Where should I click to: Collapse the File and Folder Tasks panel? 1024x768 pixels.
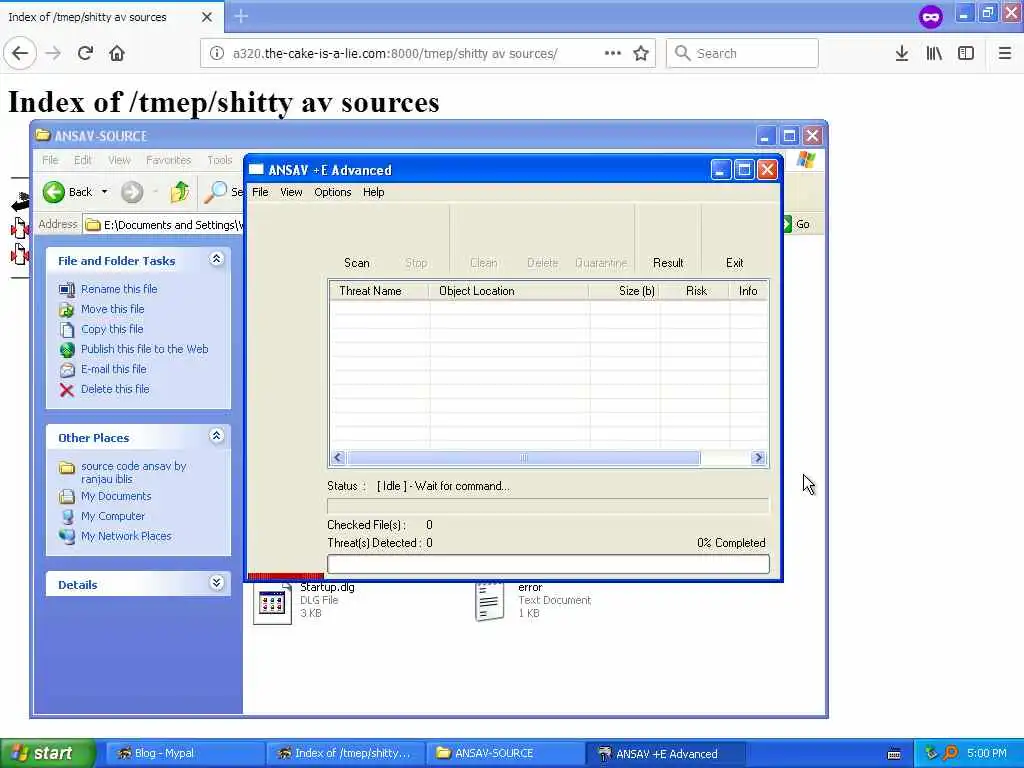tap(216, 259)
